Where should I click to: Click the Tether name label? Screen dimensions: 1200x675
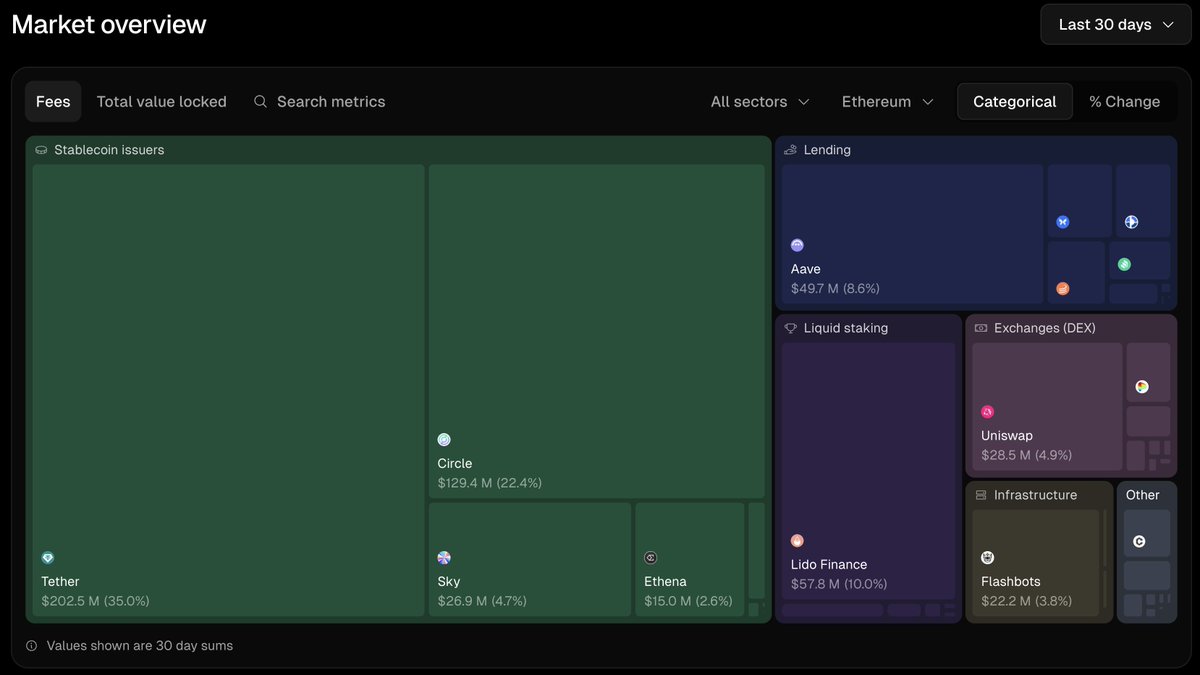60,581
